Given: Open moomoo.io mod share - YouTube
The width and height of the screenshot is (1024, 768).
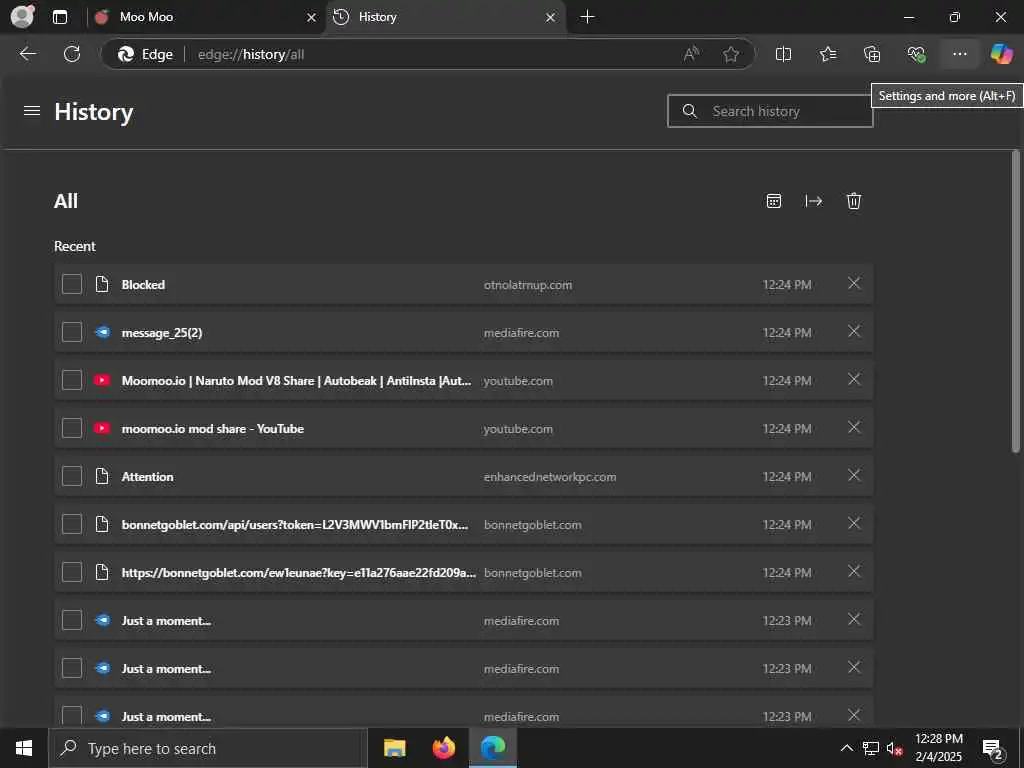Looking at the screenshot, I should pos(213,429).
